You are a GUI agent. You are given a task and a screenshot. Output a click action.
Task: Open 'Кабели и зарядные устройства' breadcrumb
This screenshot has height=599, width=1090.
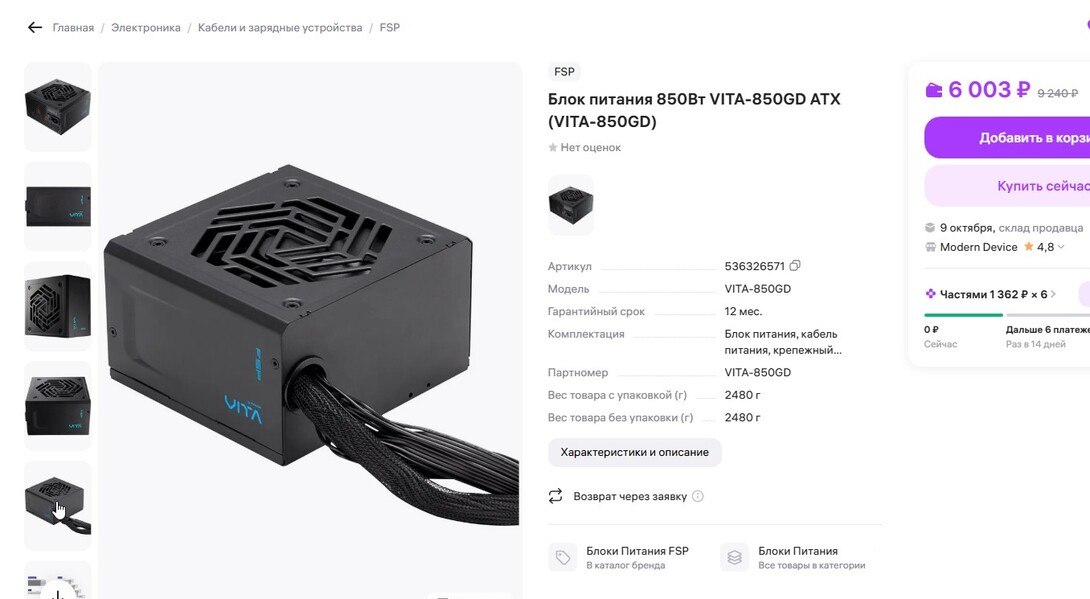point(280,28)
